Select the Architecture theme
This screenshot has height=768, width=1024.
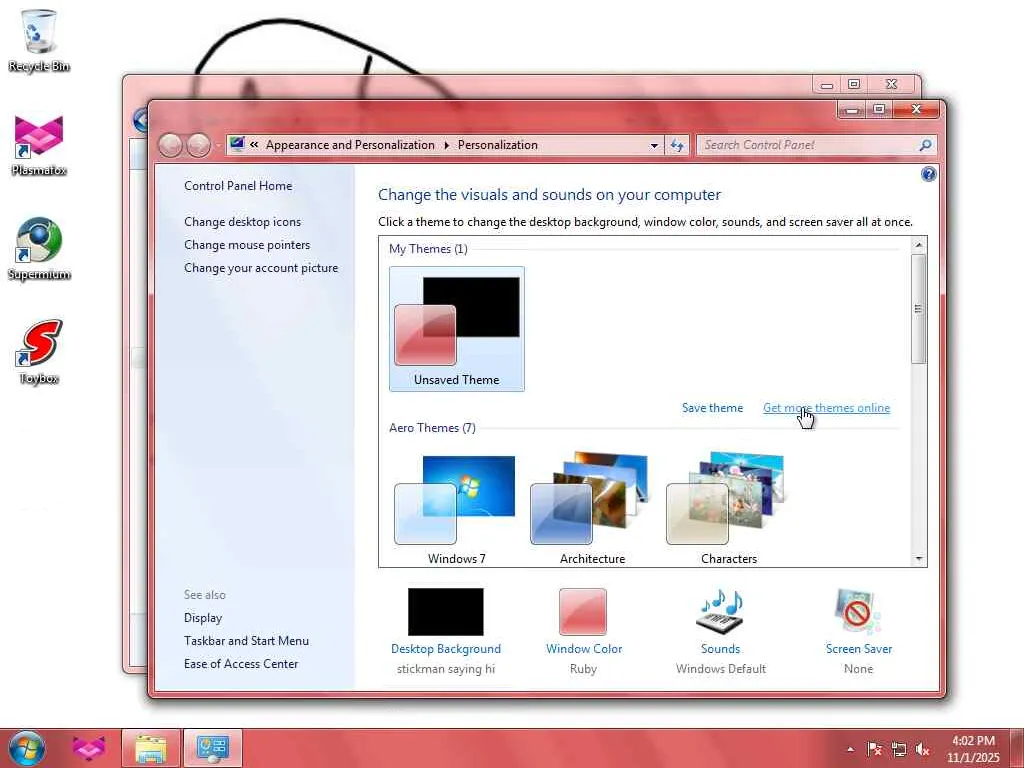592,509
